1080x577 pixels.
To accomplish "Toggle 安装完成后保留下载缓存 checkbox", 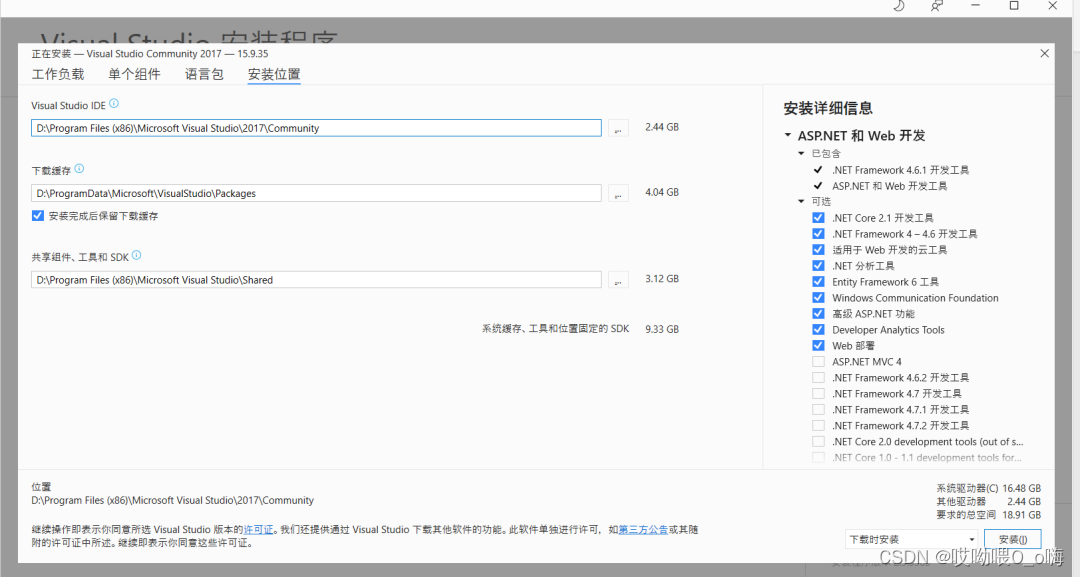I will tap(38, 216).
